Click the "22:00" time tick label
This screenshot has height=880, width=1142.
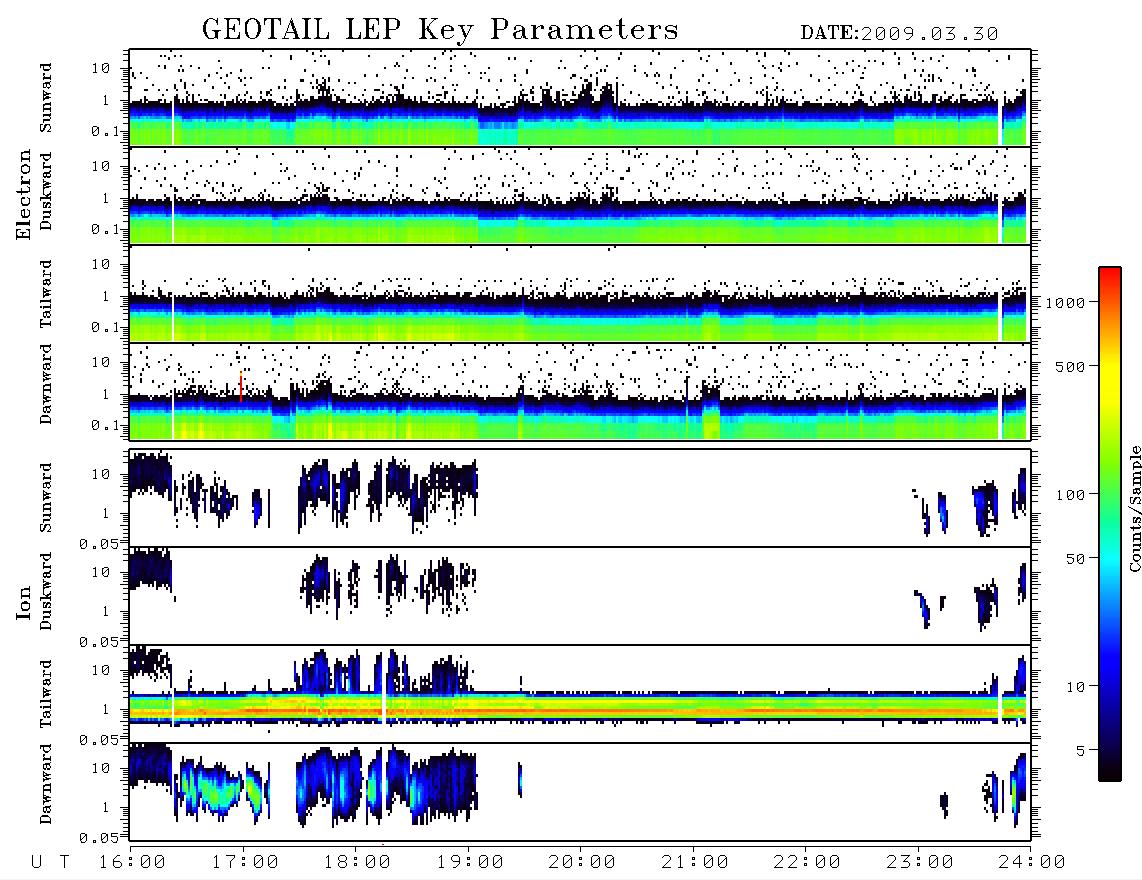coord(807,862)
